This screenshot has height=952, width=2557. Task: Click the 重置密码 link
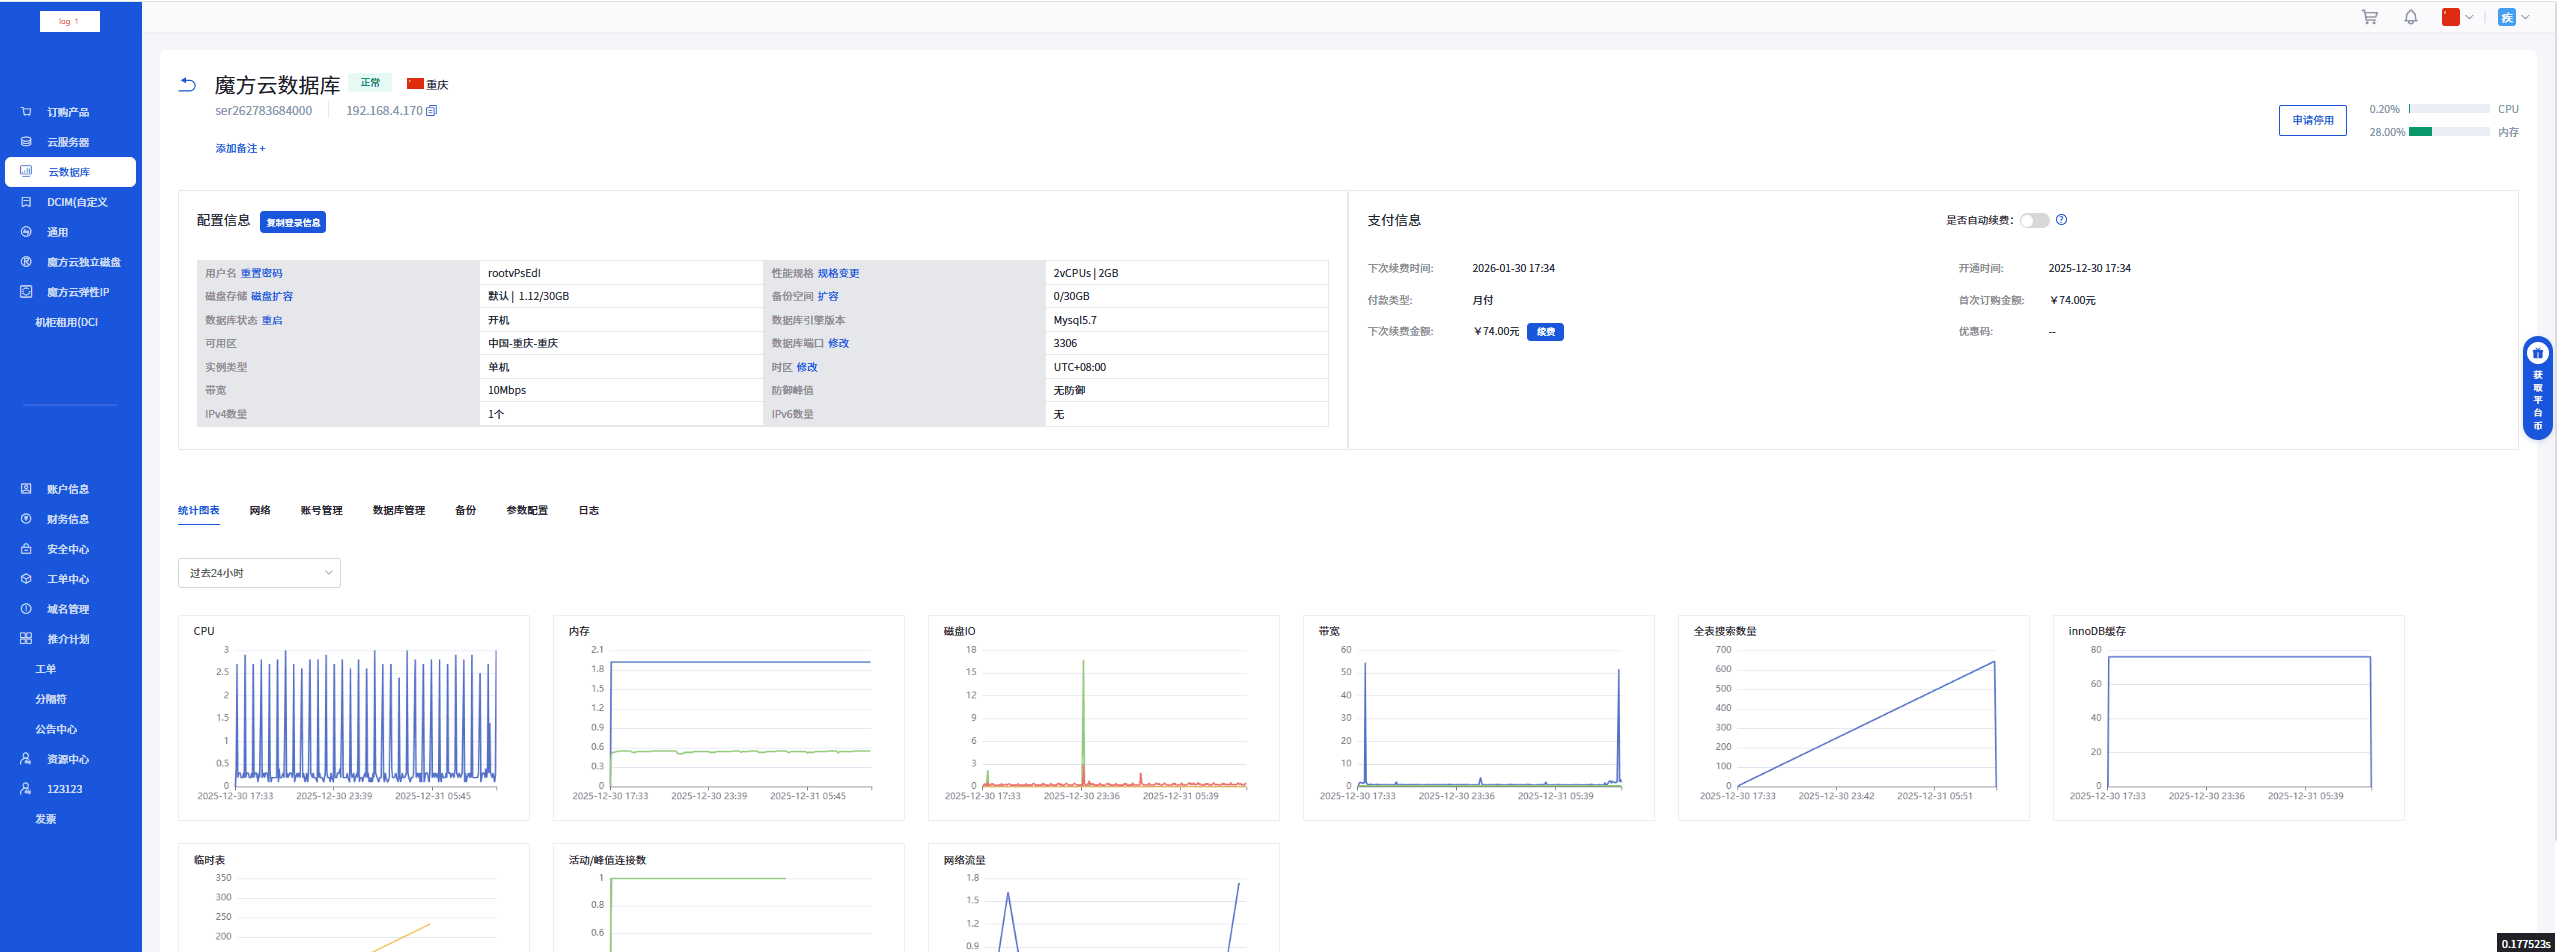coord(262,274)
